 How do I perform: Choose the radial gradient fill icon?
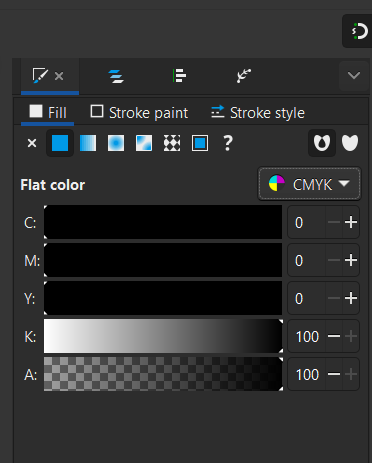[x=116, y=143]
